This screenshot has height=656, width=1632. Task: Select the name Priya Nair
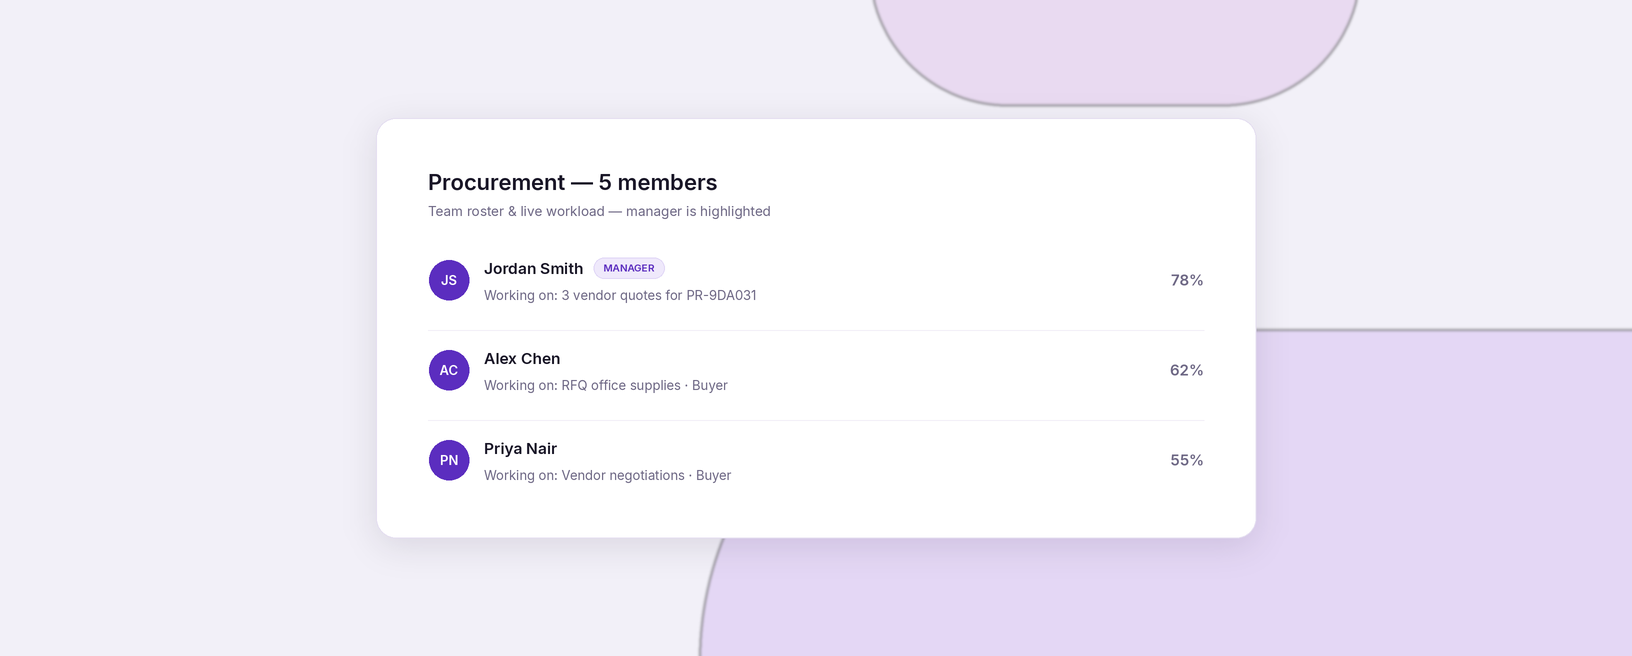pyautogui.click(x=520, y=449)
